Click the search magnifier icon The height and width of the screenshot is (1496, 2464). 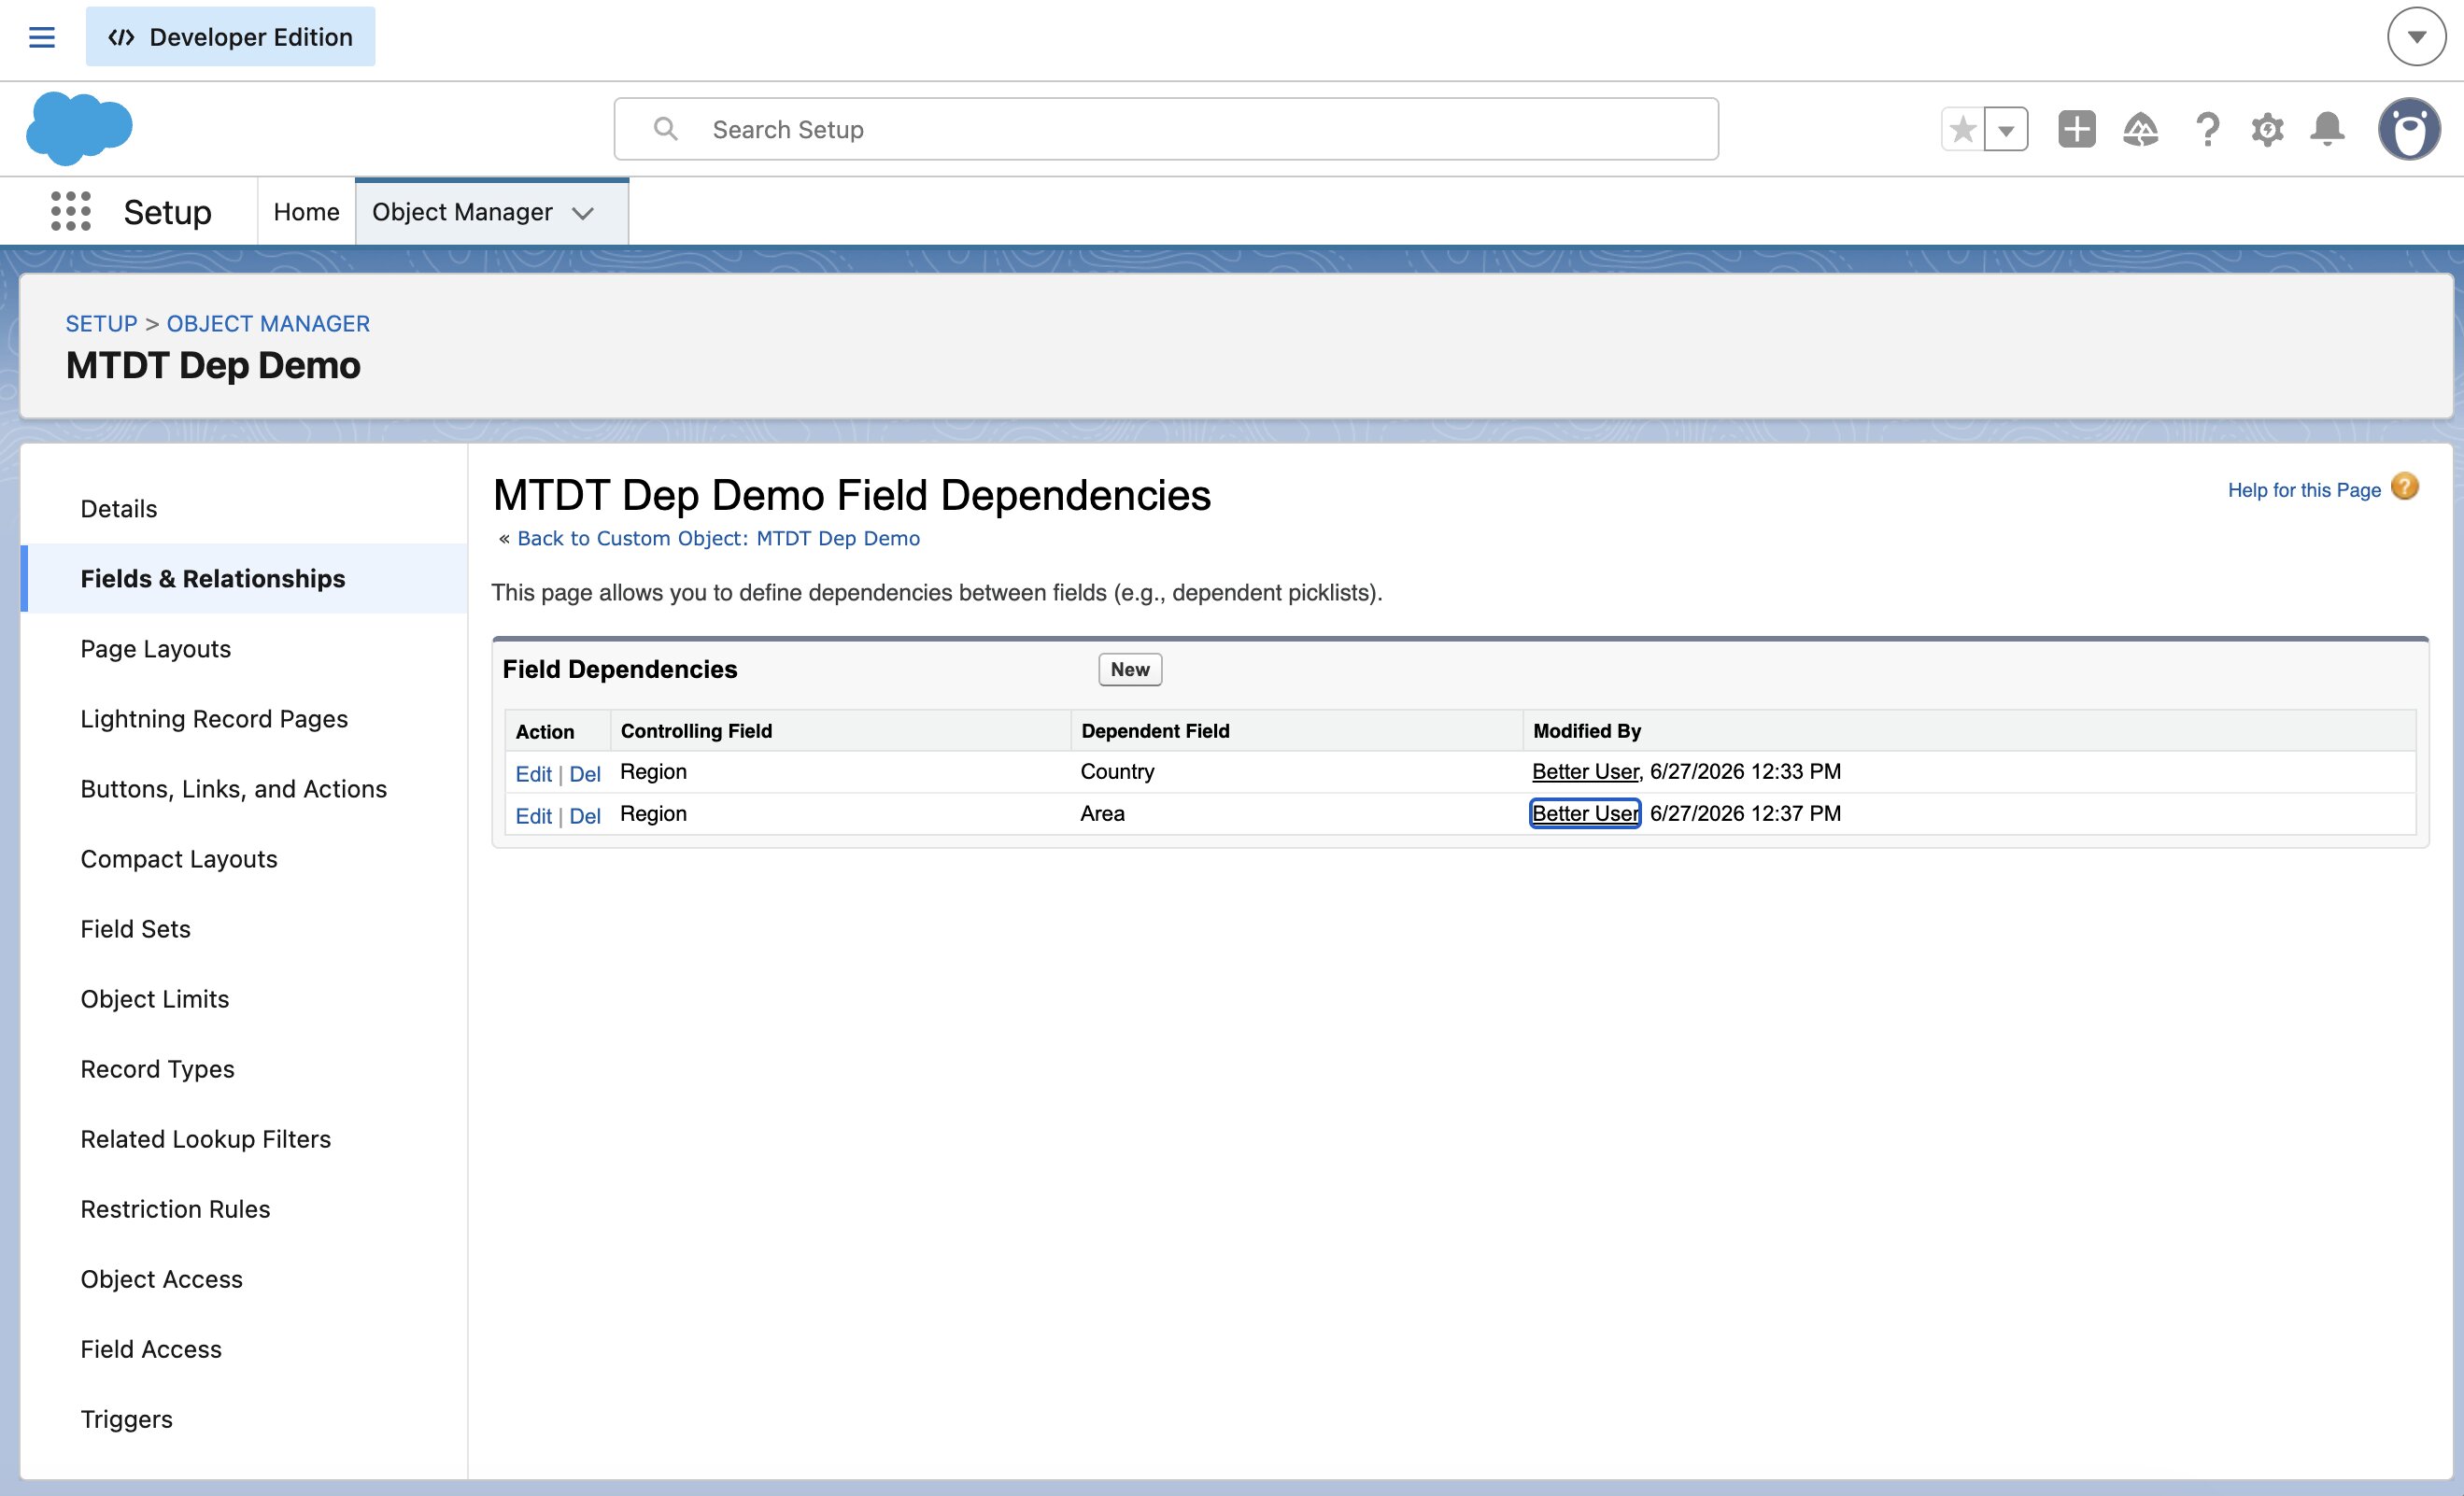pos(665,129)
